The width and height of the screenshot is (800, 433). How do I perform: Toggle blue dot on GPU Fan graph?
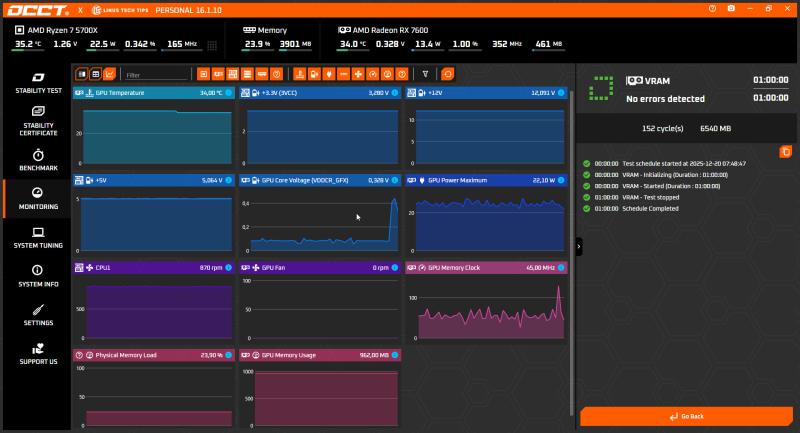point(395,268)
